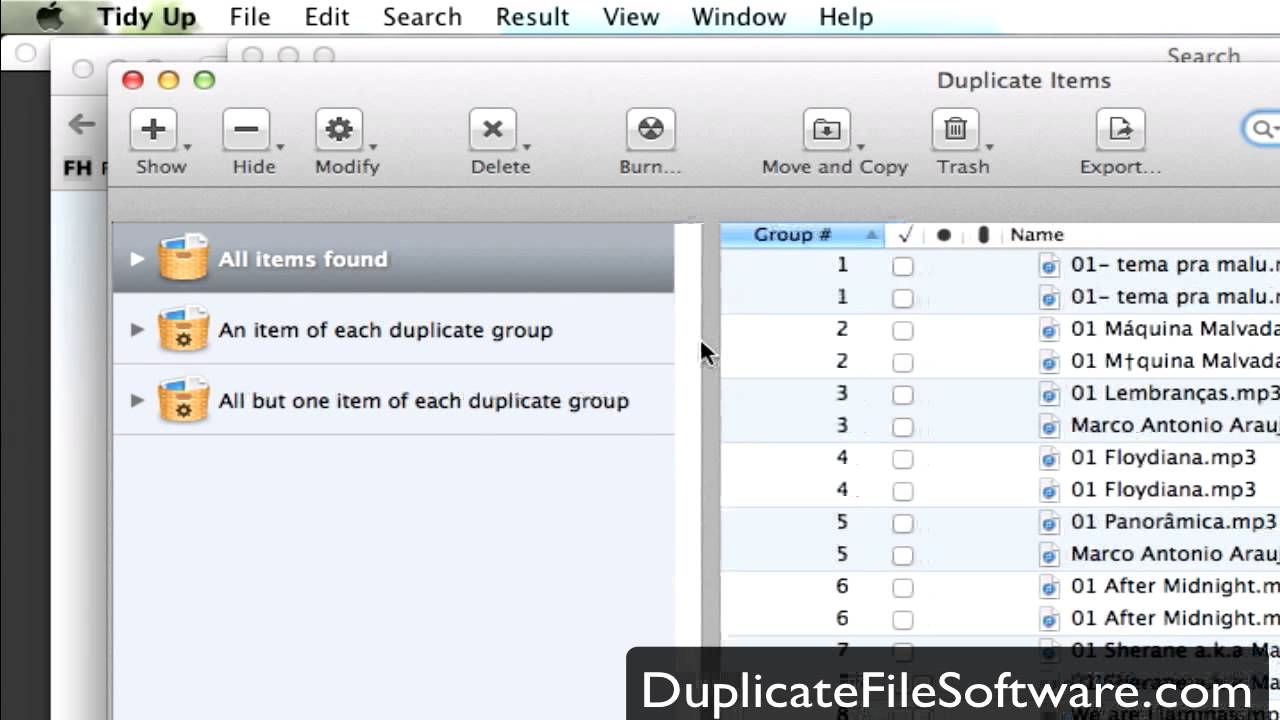Select the All items found smart basket
This screenshot has width=1280, height=720.
point(302,259)
